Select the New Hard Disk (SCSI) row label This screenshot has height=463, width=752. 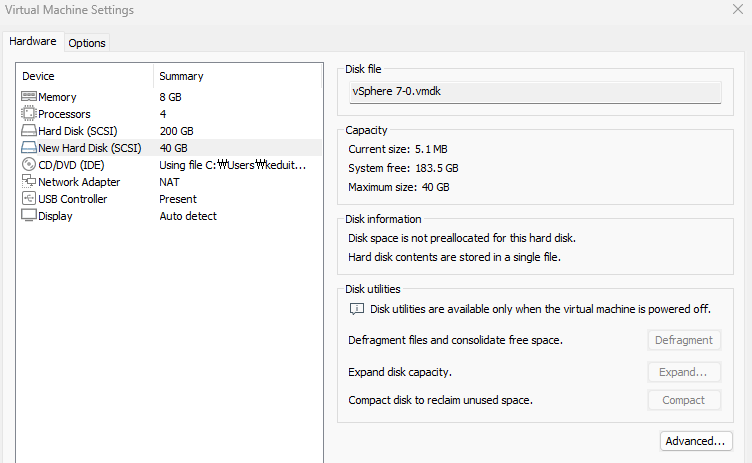[90, 148]
